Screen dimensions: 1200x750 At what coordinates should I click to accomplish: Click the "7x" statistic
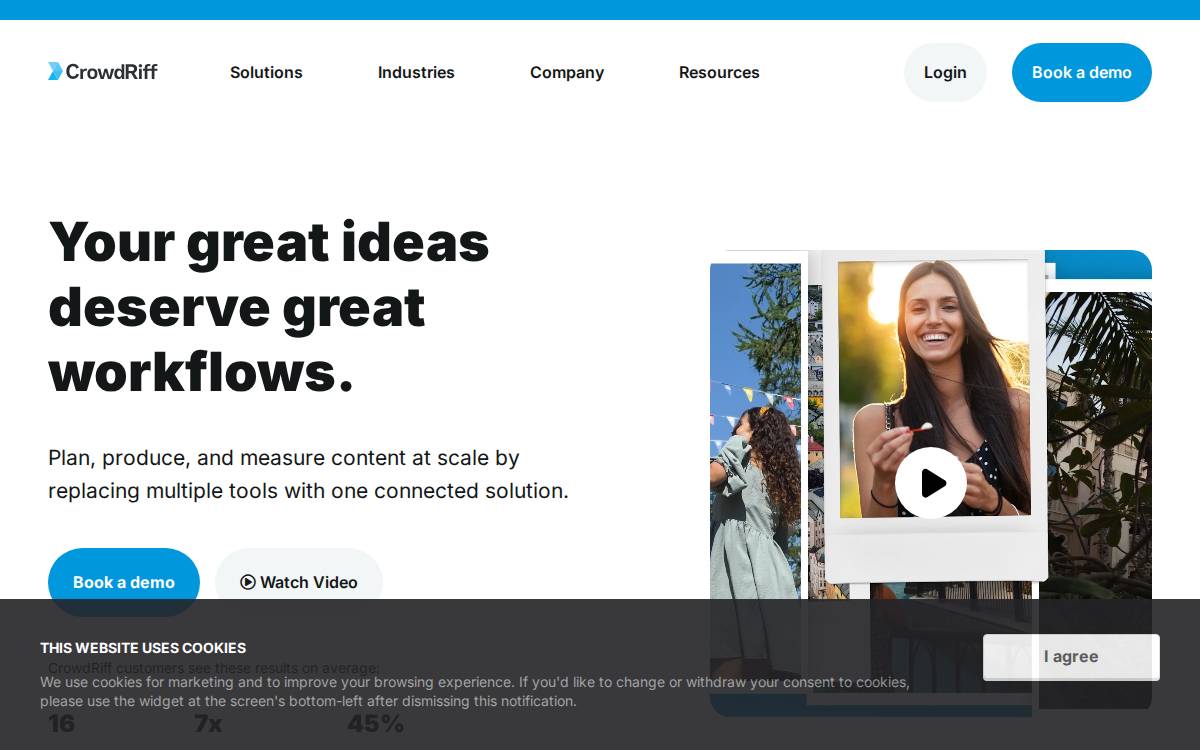tap(208, 723)
